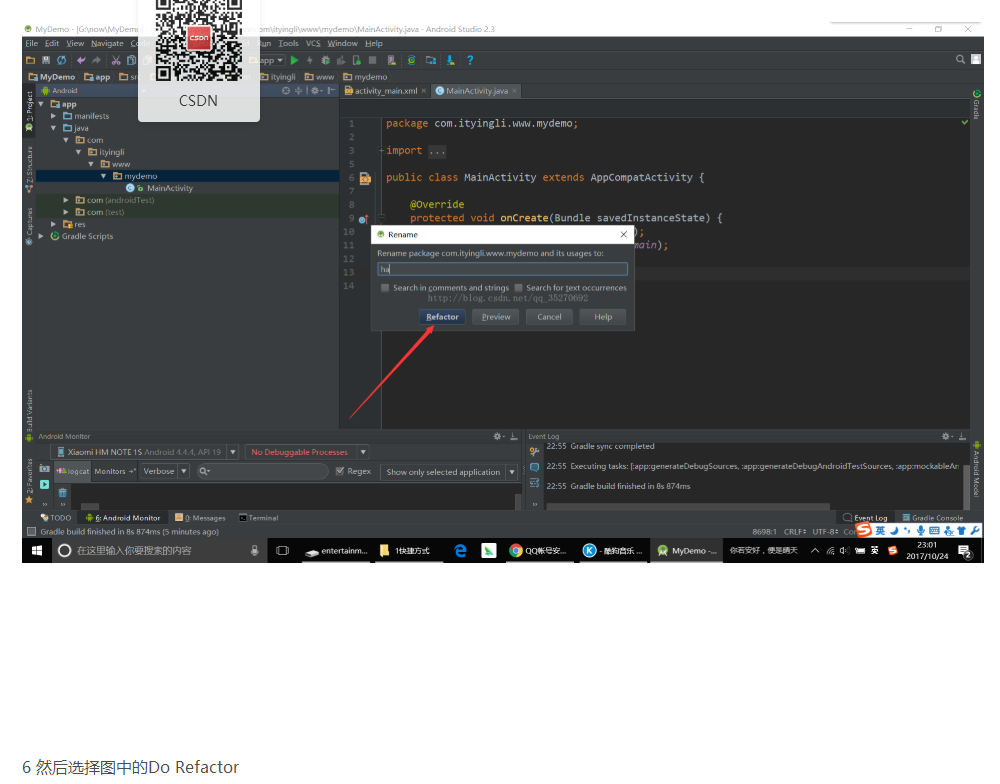Screen dimensions: 1000x784
Task: Click the Undo arrow icon
Action: click(81, 60)
